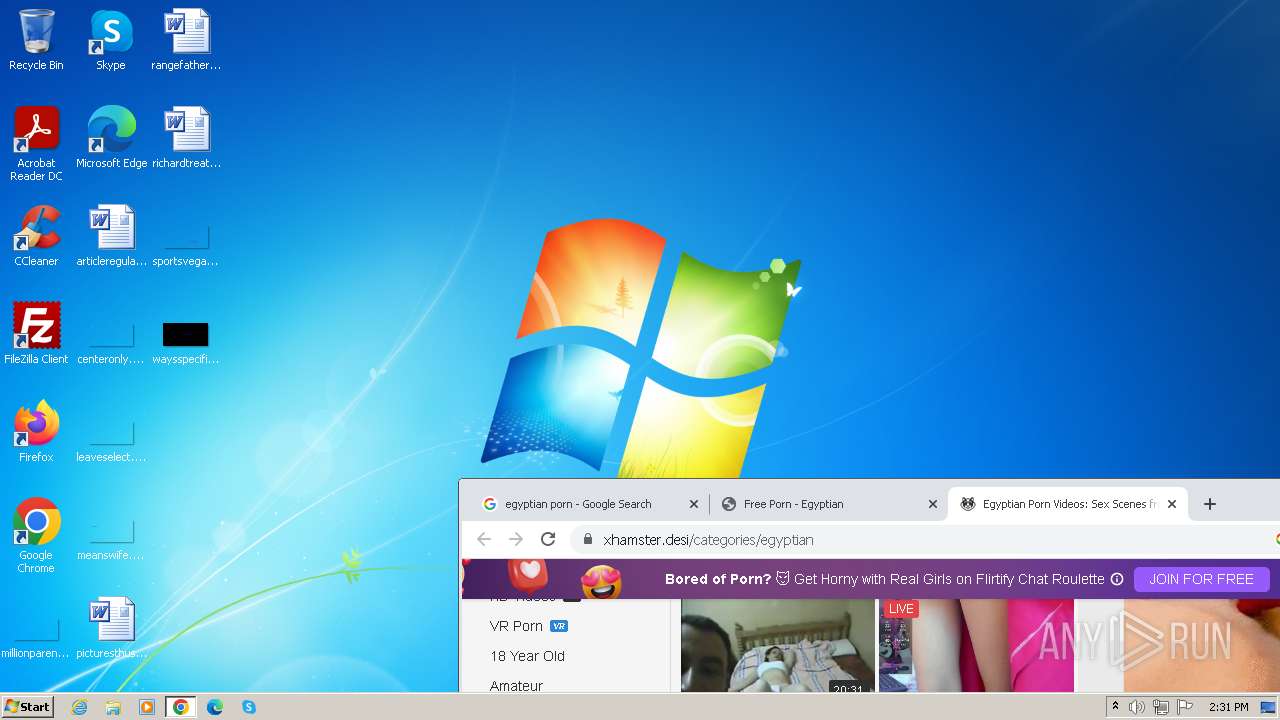
Task: Launch Microsoft Edge desktop shortcut
Action: pyautogui.click(x=111, y=137)
